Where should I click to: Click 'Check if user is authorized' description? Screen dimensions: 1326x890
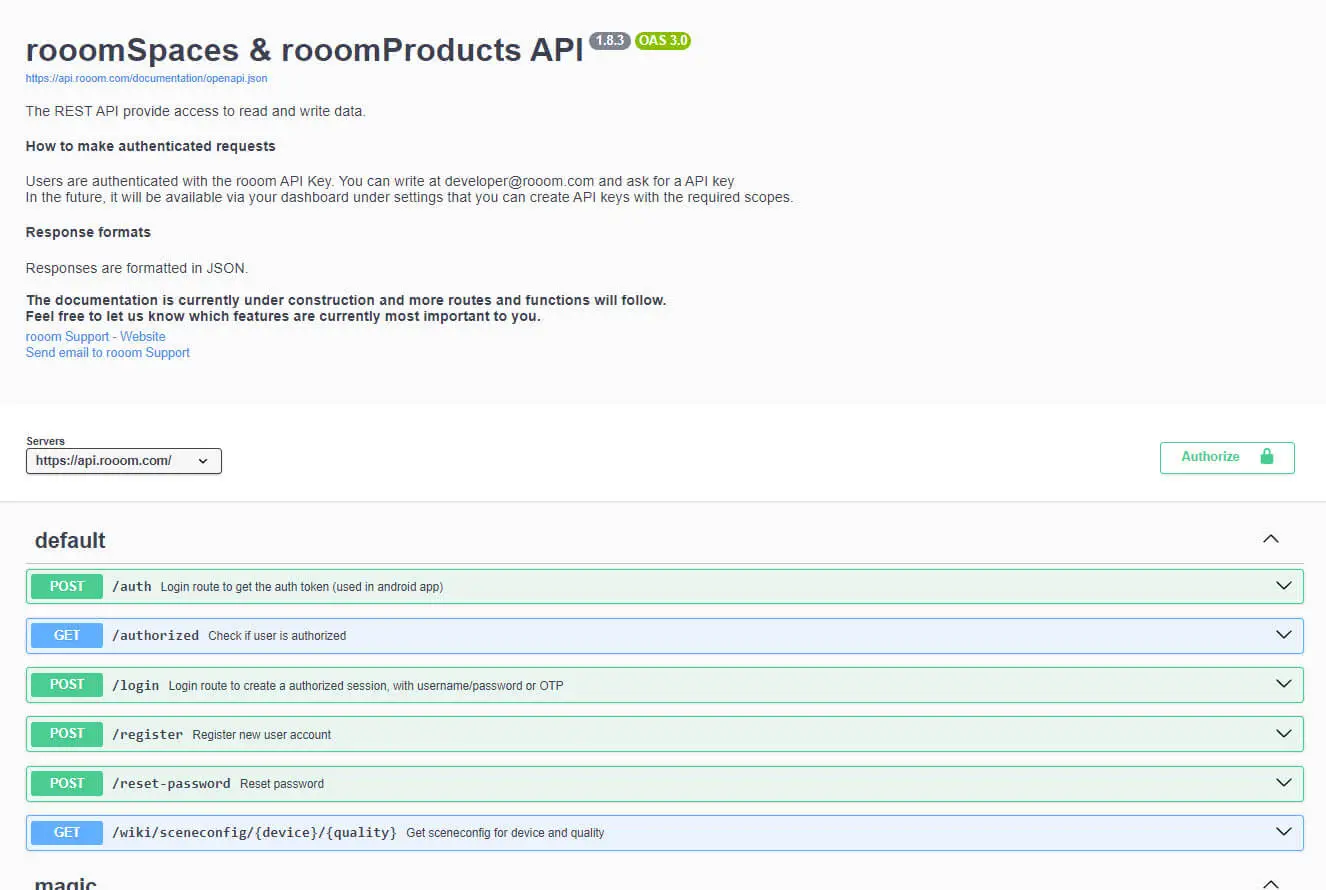pyautogui.click(x=277, y=636)
